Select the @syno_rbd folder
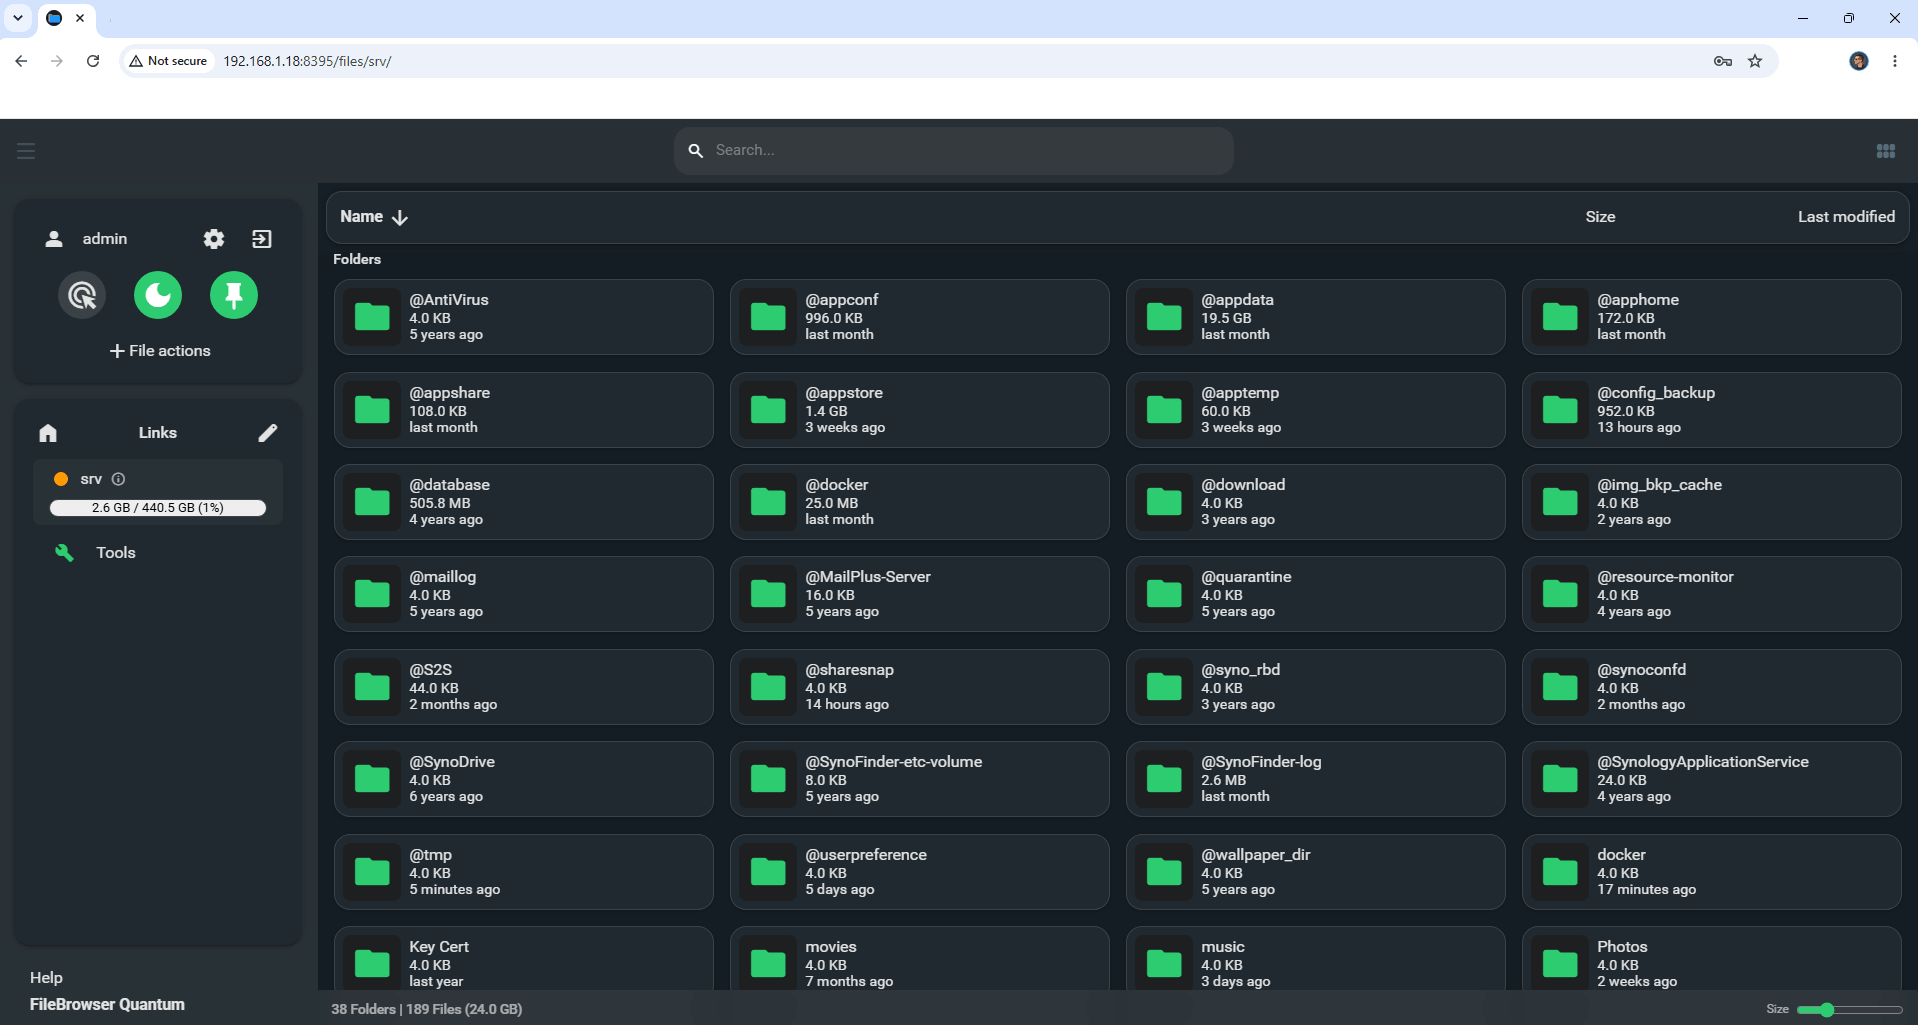1918x1025 pixels. point(1316,687)
